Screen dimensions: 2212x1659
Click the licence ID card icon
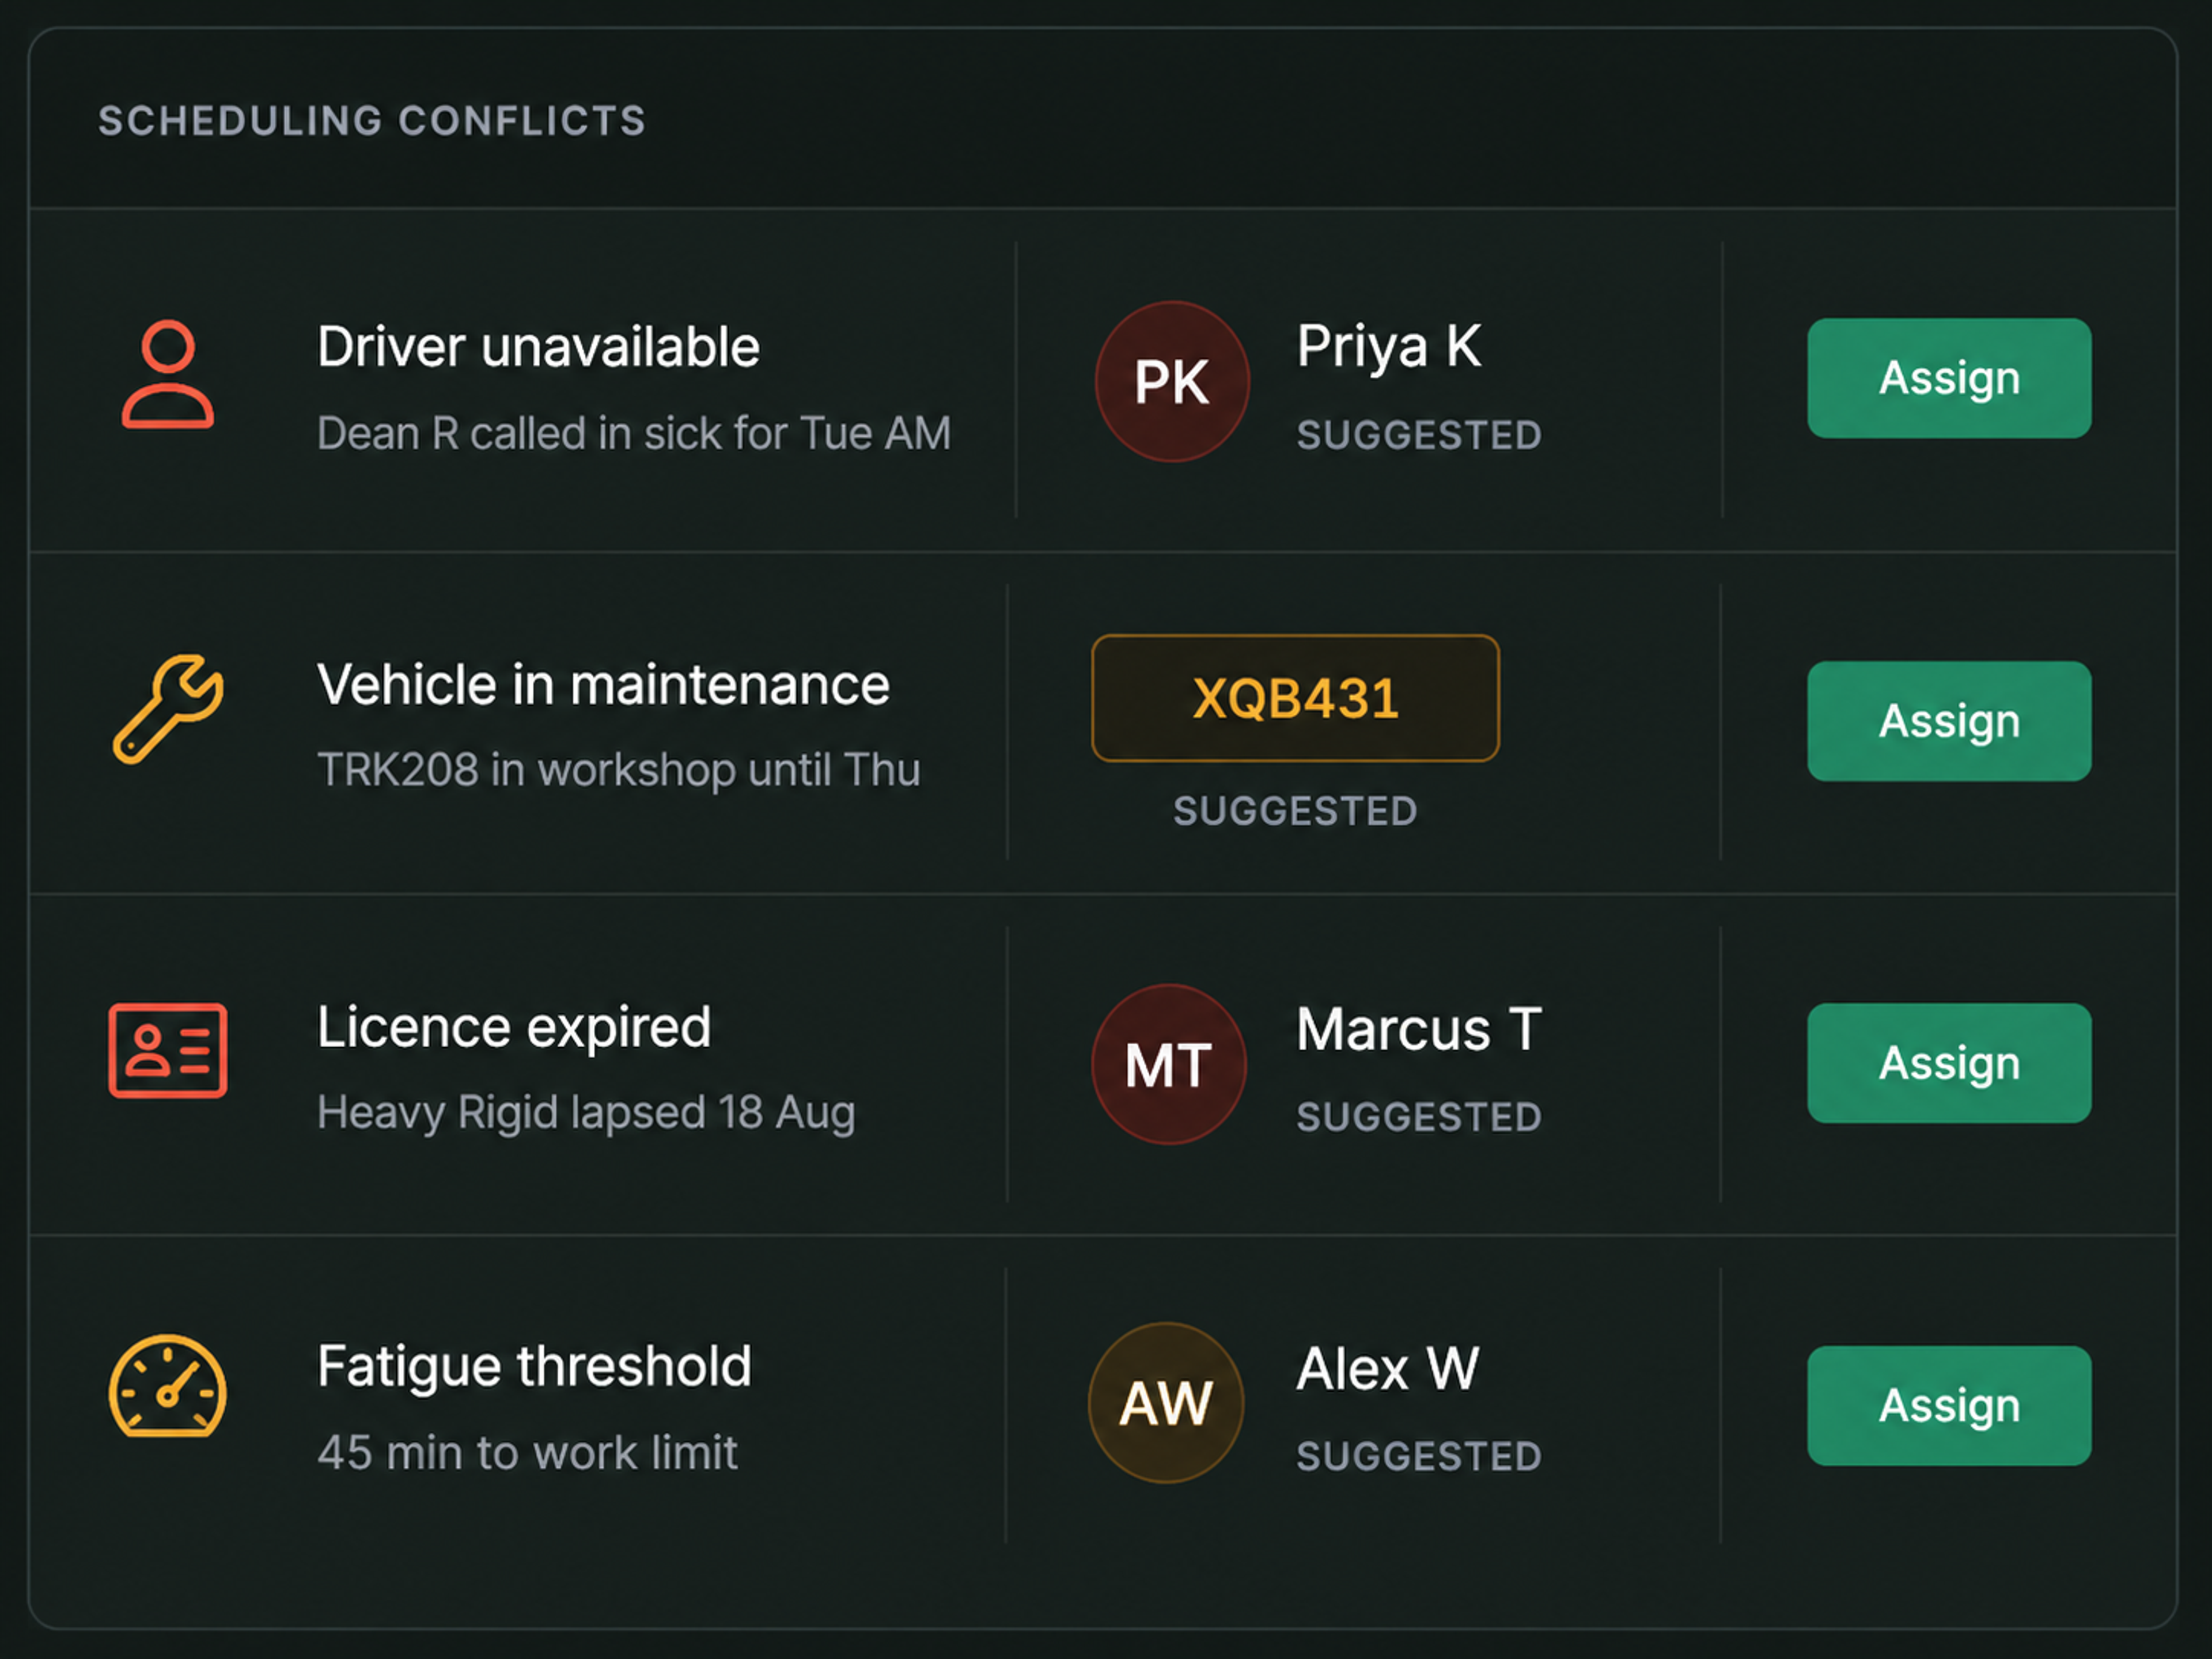168,1050
